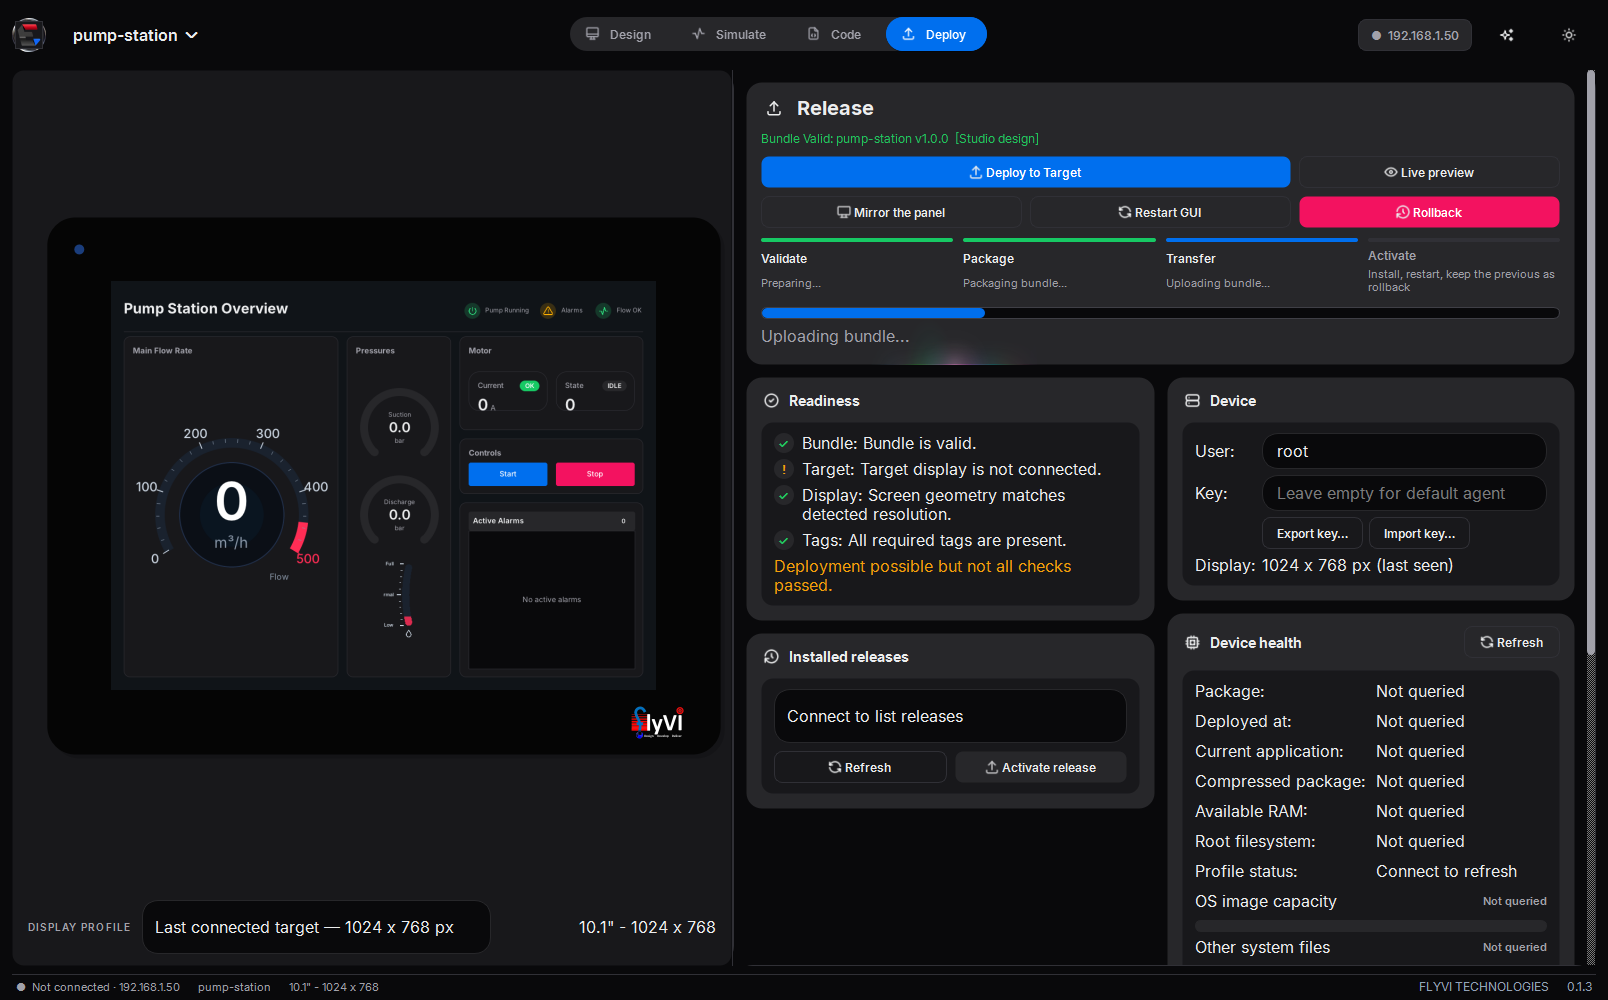Click the Pump Running indicator icon in preview
This screenshot has width=1608, height=1000.
(472, 310)
